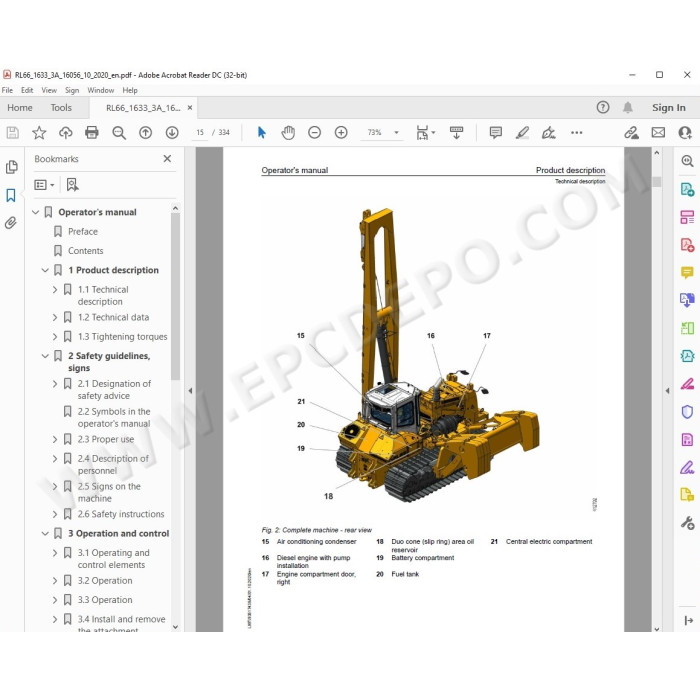Show page thumbnails panel
This screenshot has width=700, height=700.
pyautogui.click(x=12, y=167)
